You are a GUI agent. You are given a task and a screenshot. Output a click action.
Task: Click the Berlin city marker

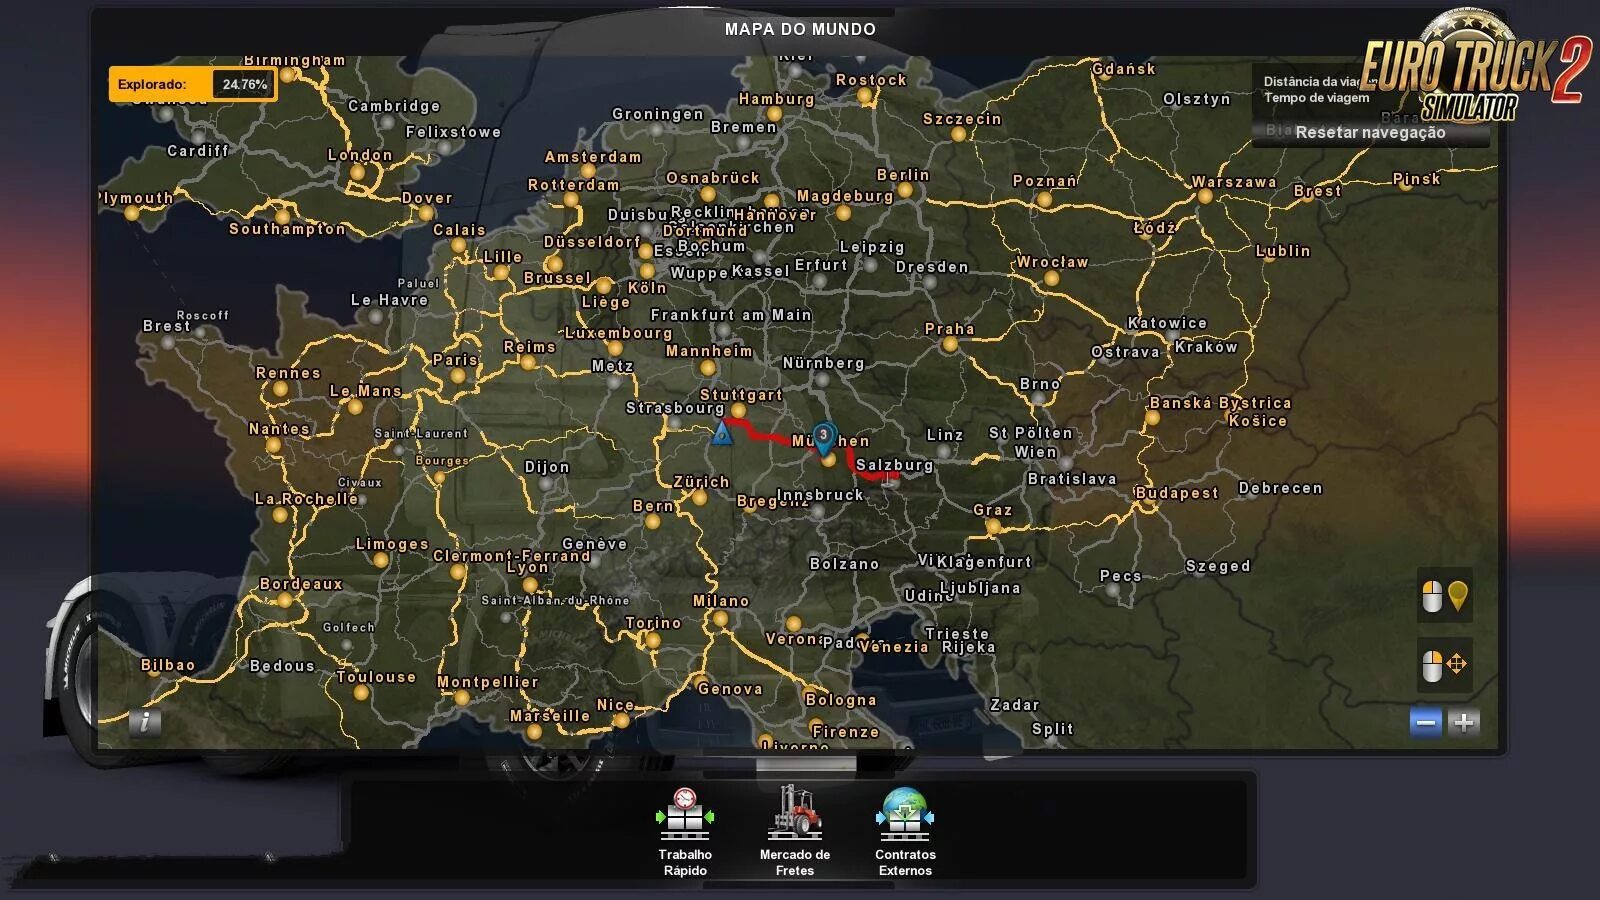click(x=904, y=190)
